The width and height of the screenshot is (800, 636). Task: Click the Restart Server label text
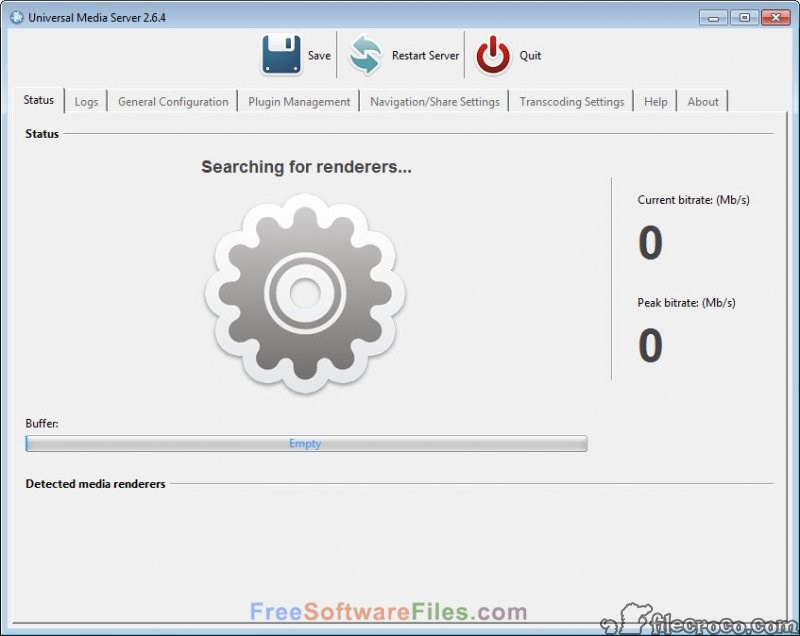(426, 55)
